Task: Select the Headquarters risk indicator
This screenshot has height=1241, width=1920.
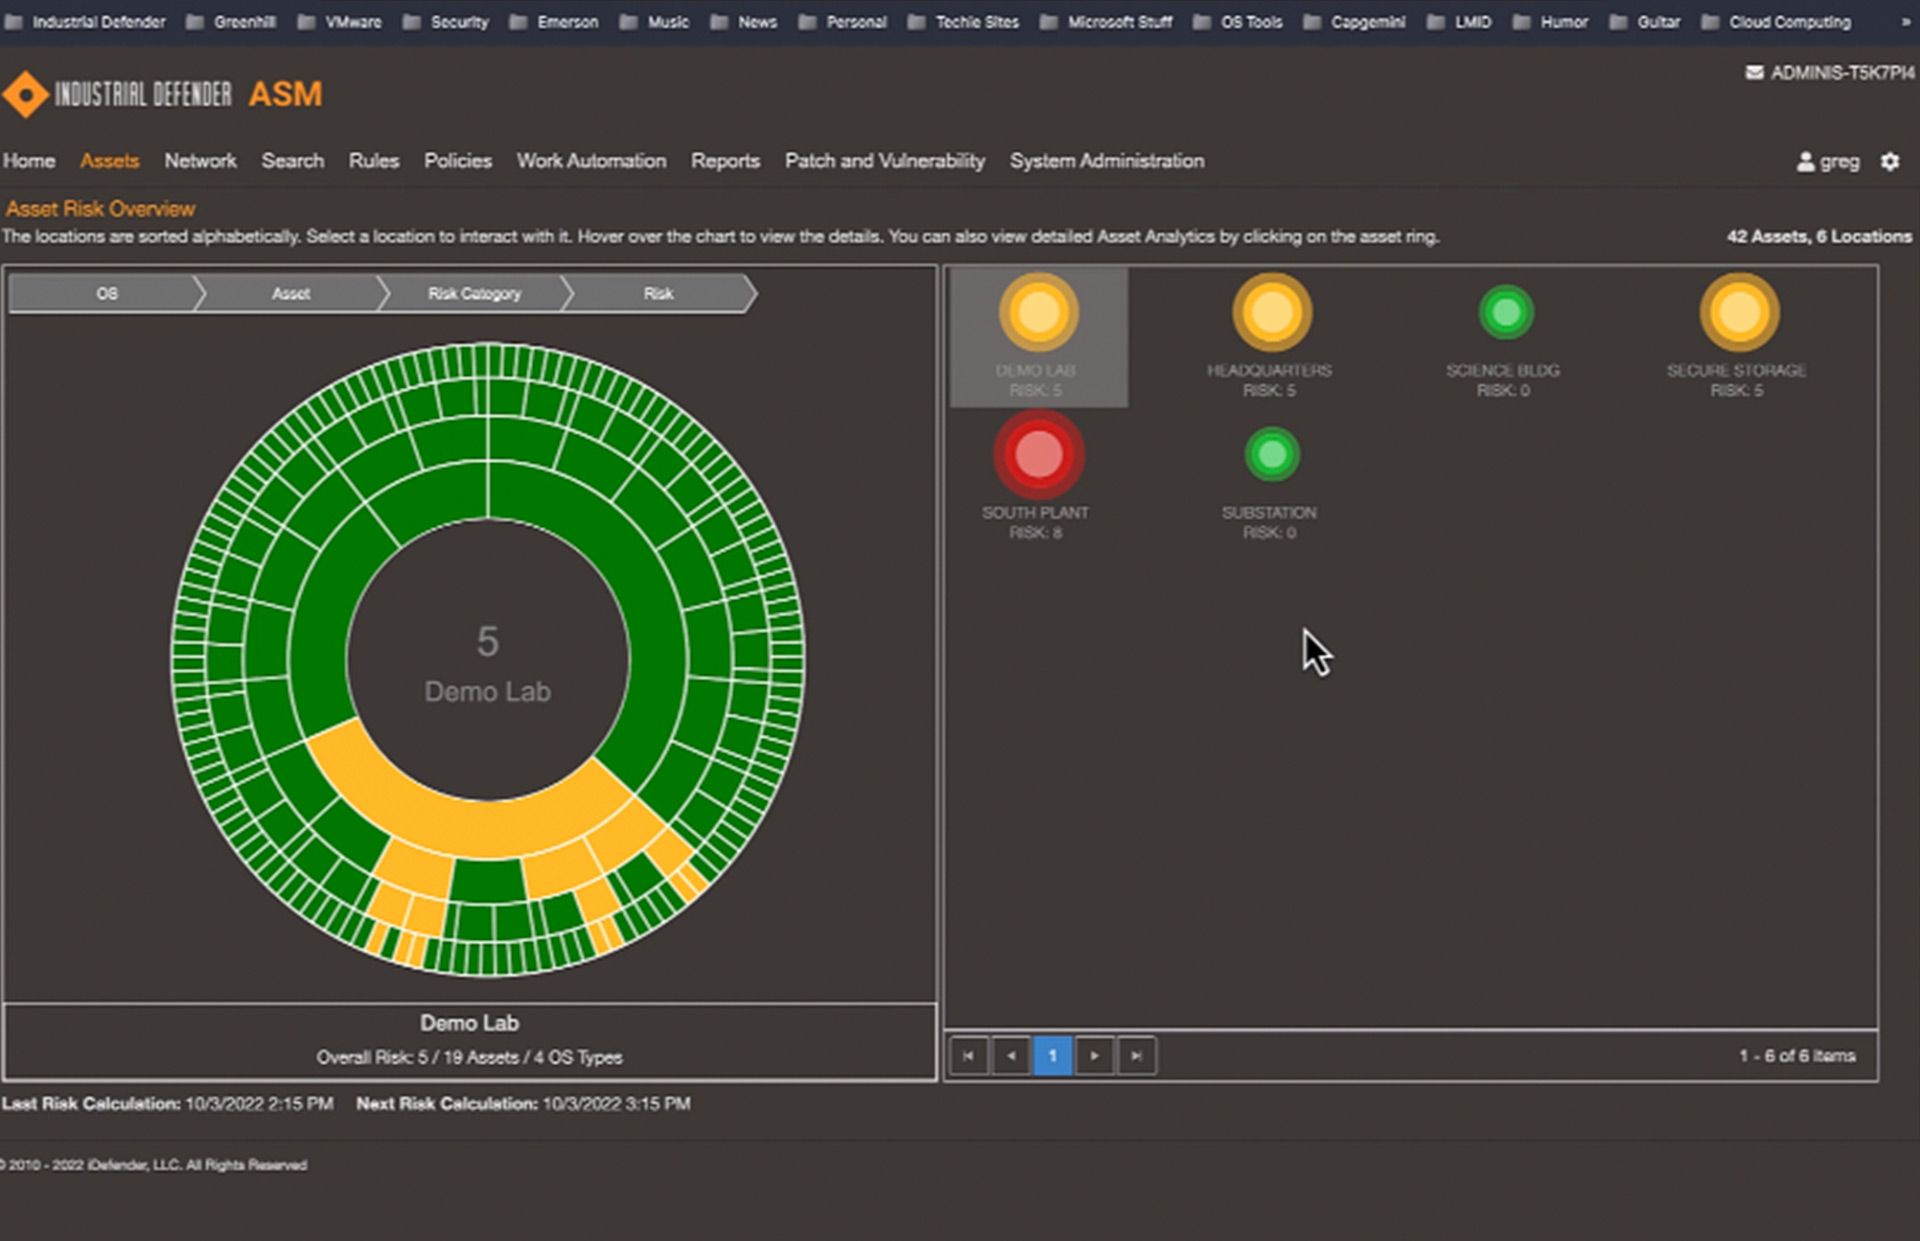Action: coord(1271,313)
